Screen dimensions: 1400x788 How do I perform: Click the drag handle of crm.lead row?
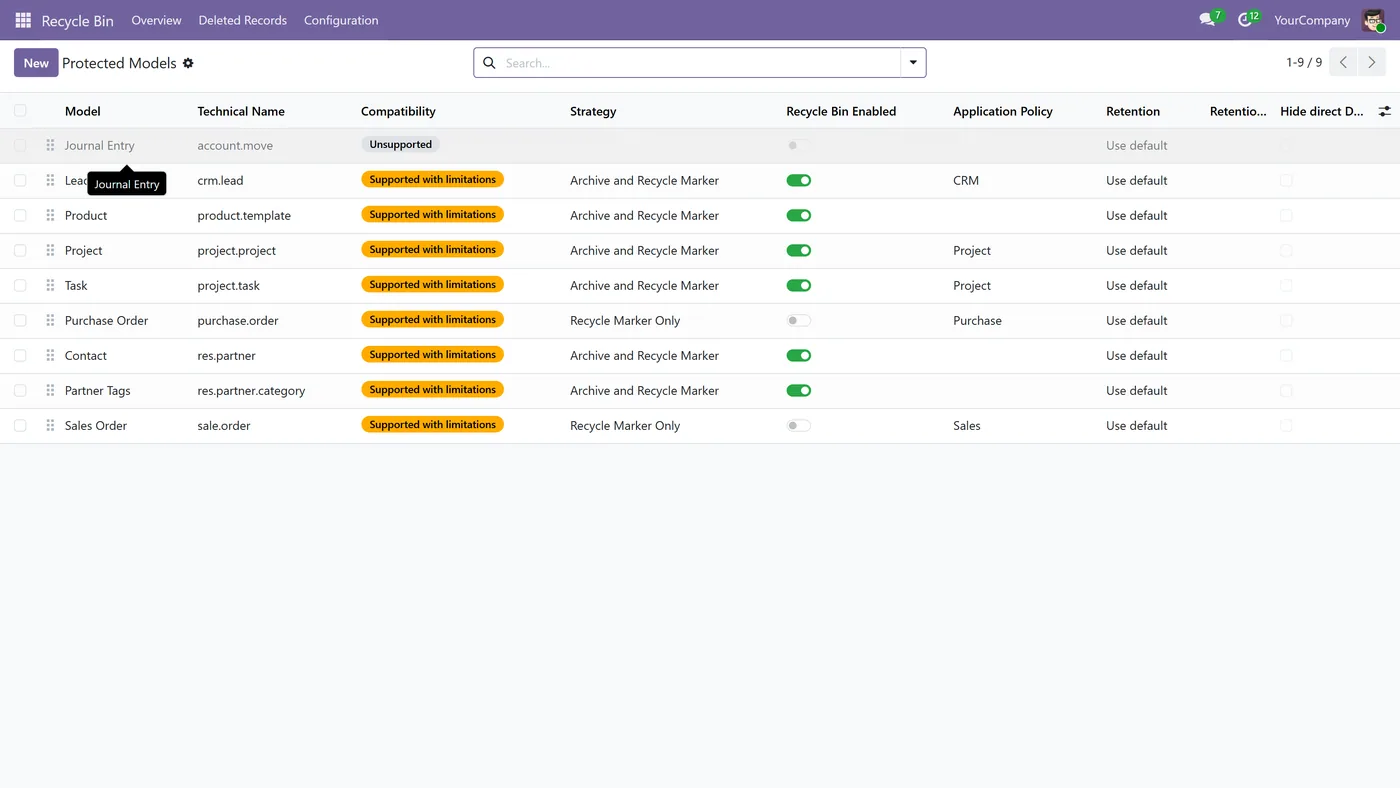point(50,180)
